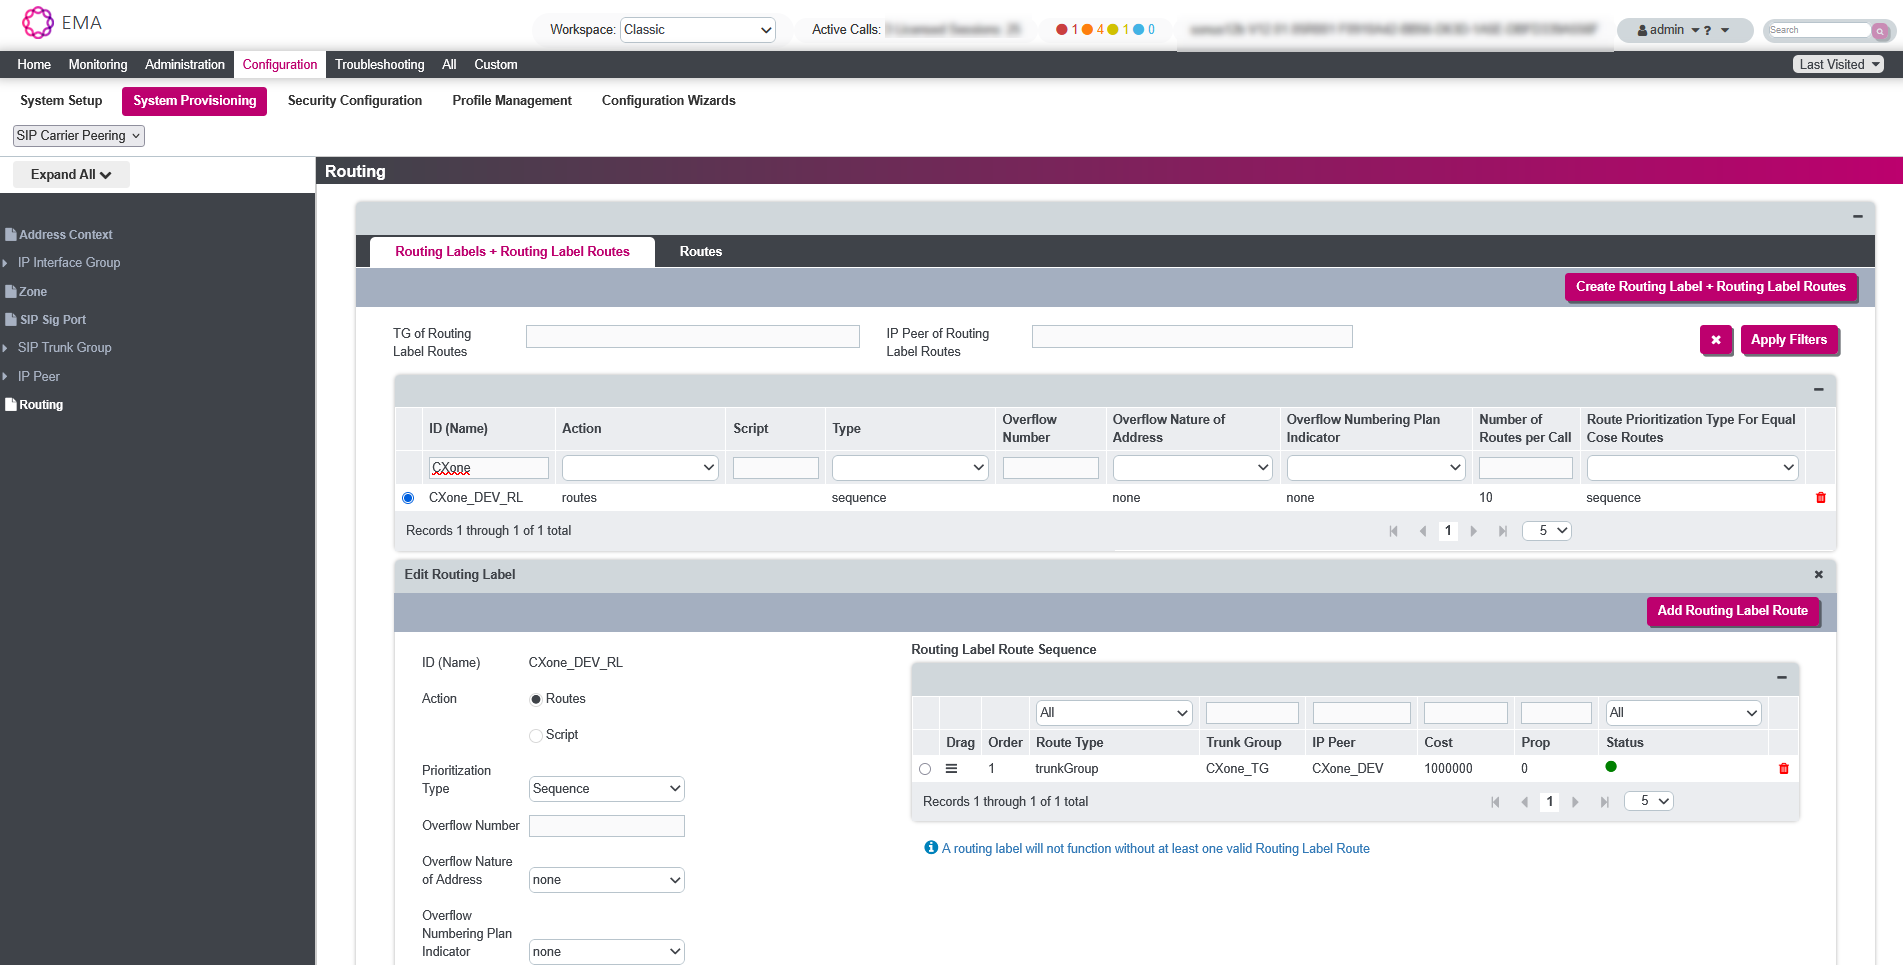Select the CXone_DEV_RL row radio button
The image size is (1903, 965).
408,498
